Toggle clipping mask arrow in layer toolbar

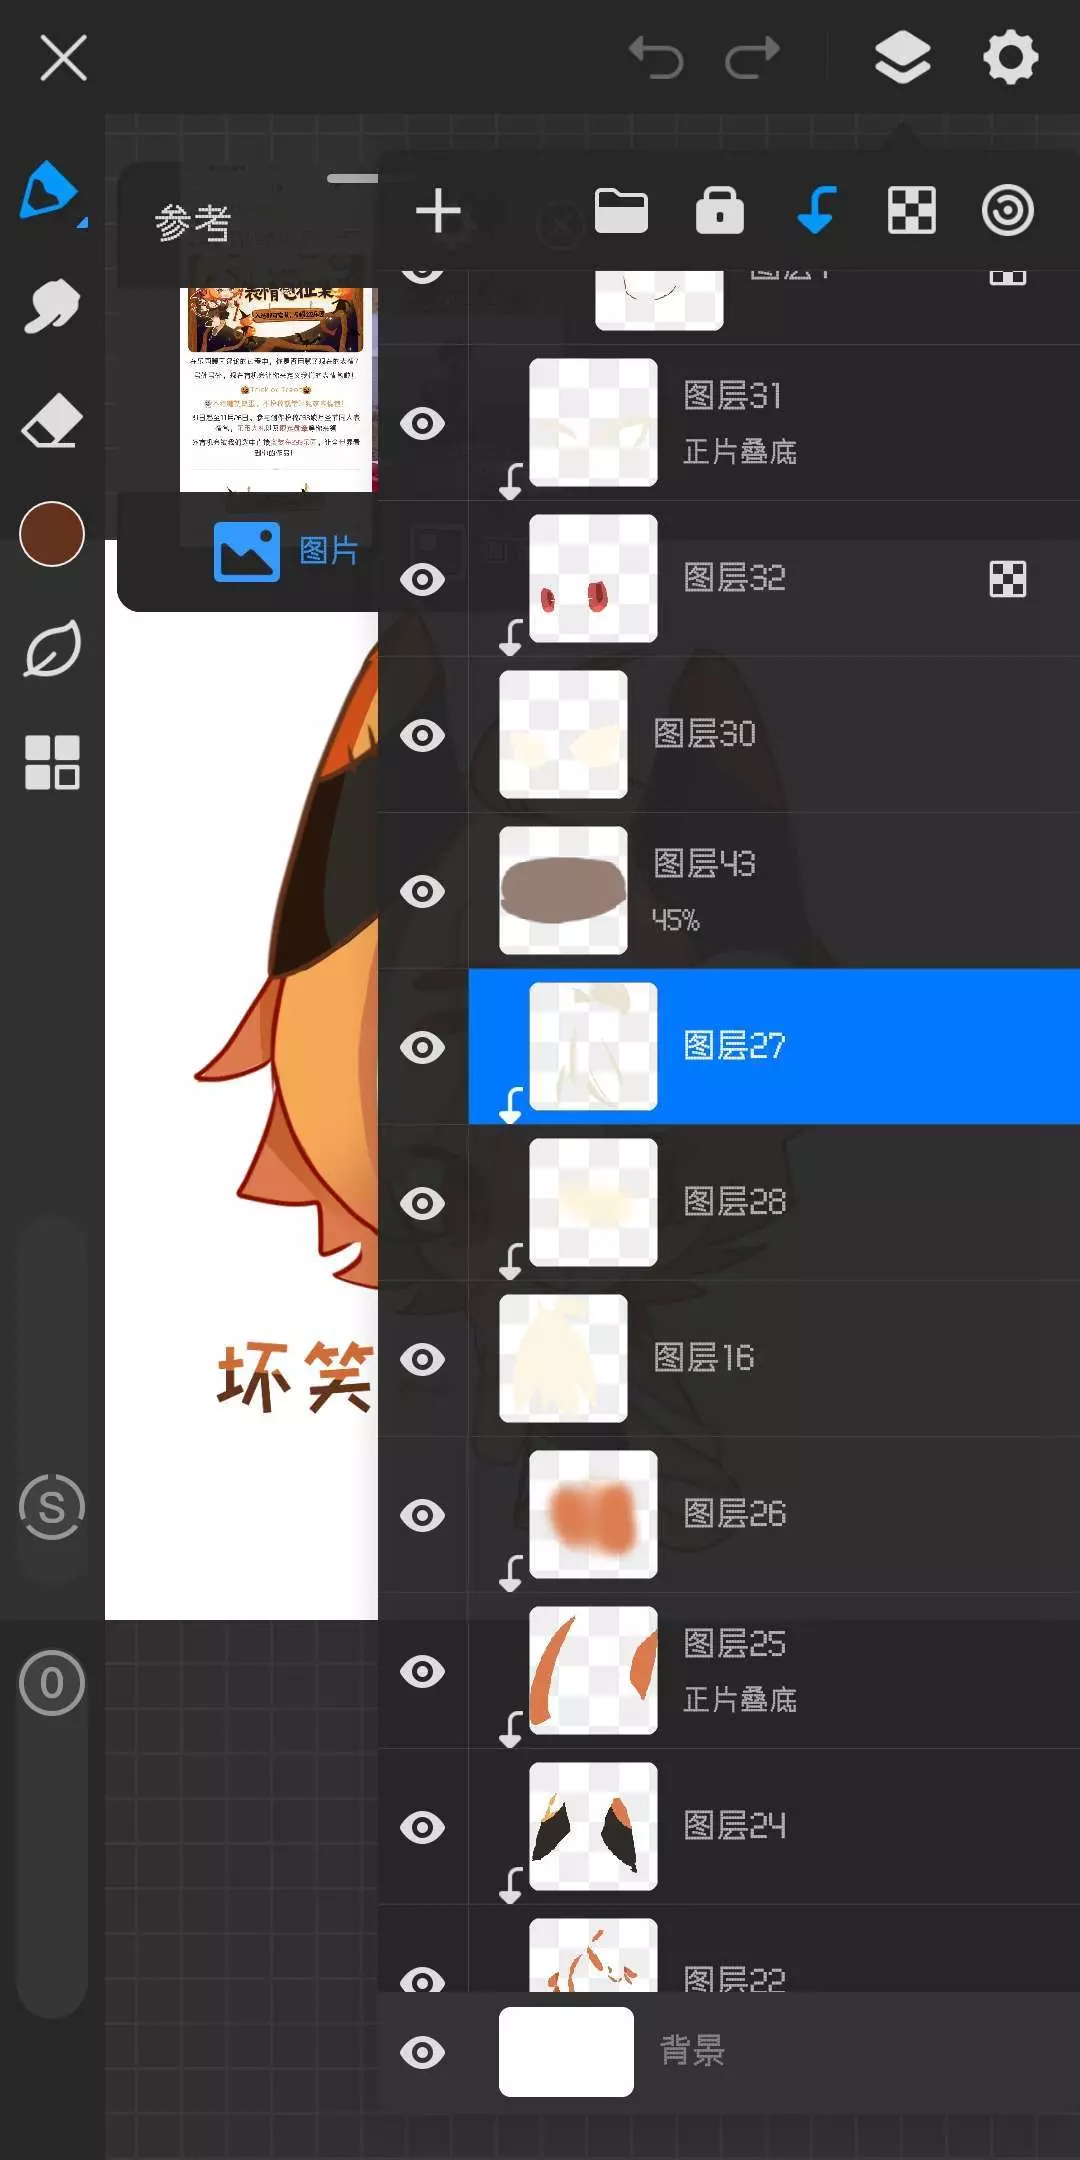[x=816, y=211]
